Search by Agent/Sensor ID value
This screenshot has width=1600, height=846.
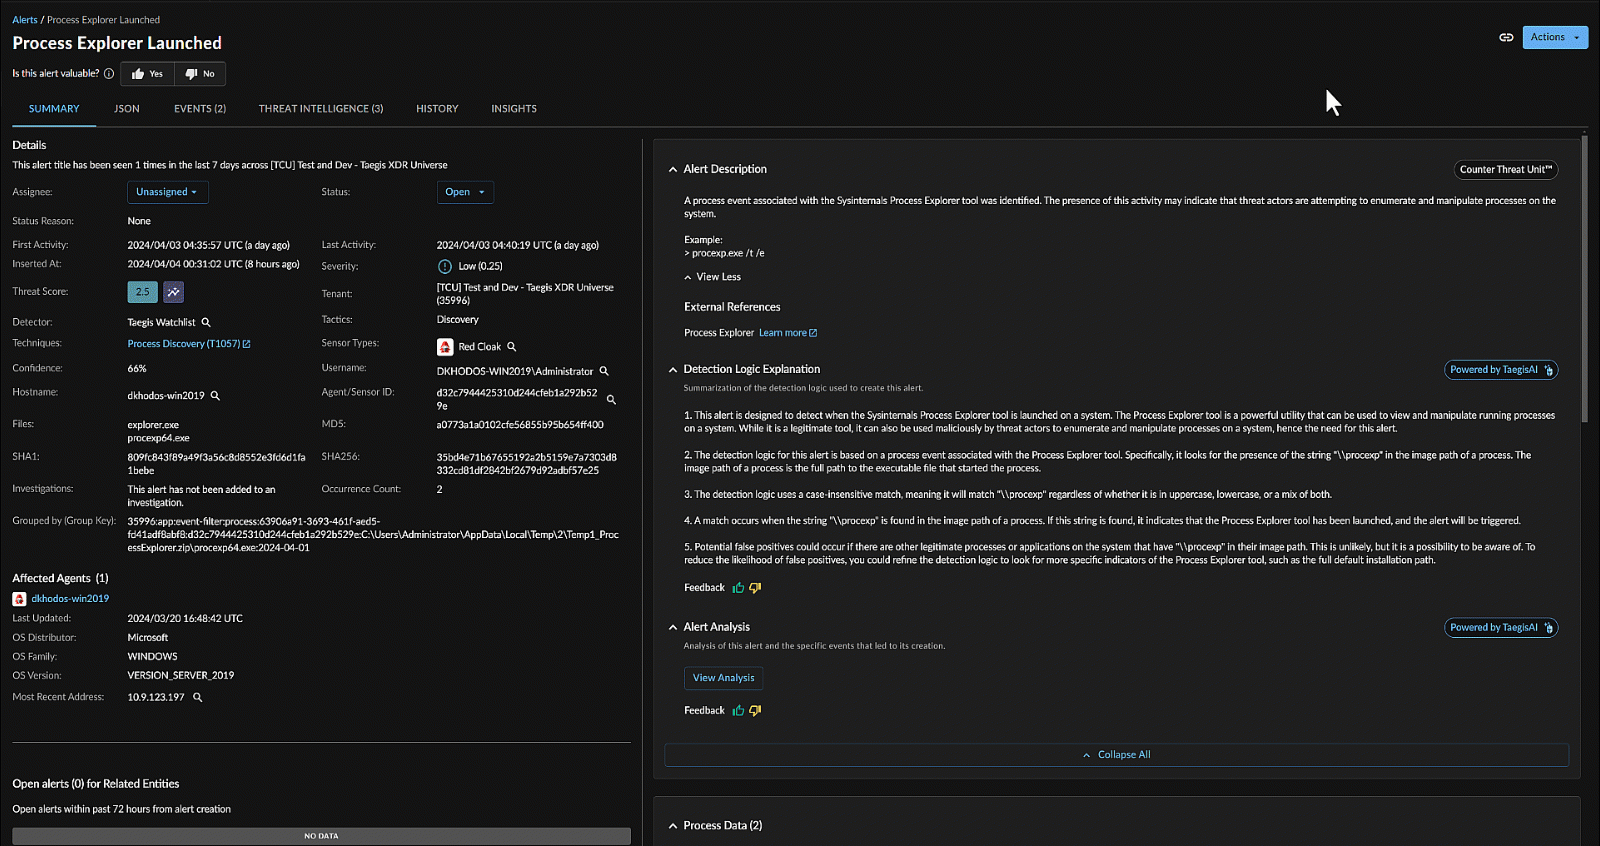pos(611,400)
